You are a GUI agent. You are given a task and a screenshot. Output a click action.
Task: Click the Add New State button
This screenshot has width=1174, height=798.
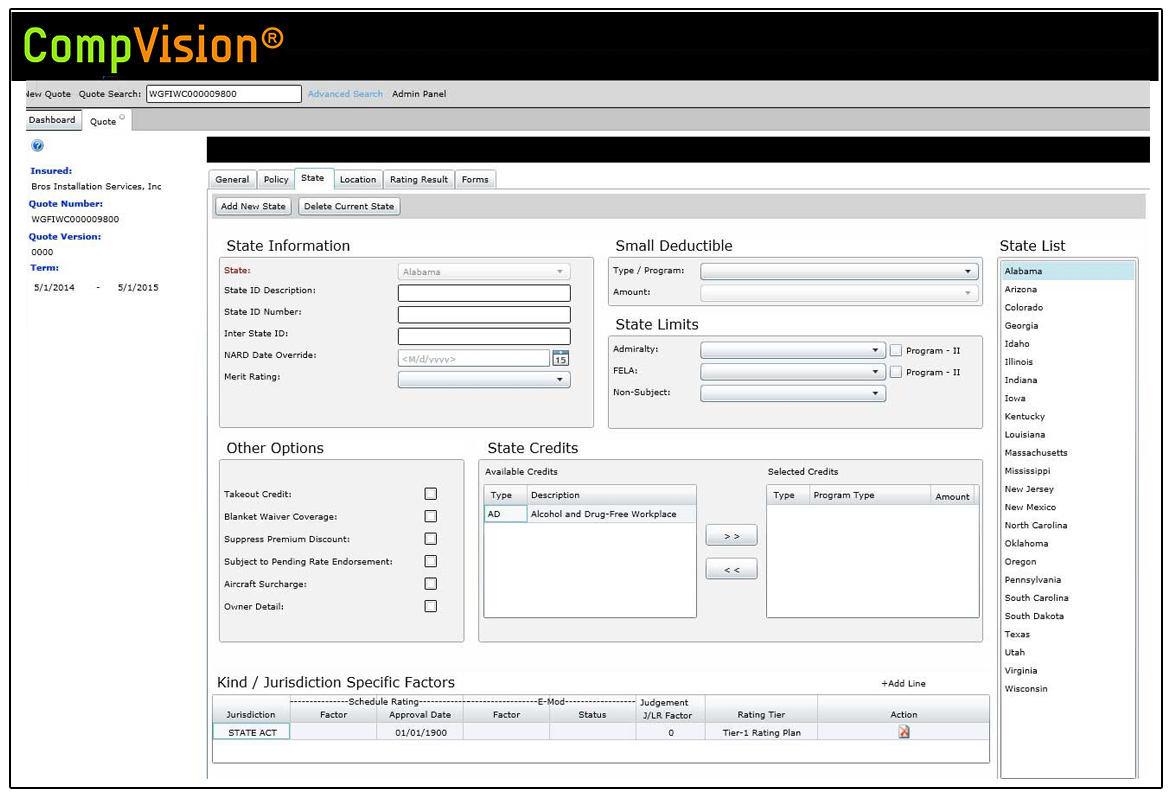click(253, 207)
